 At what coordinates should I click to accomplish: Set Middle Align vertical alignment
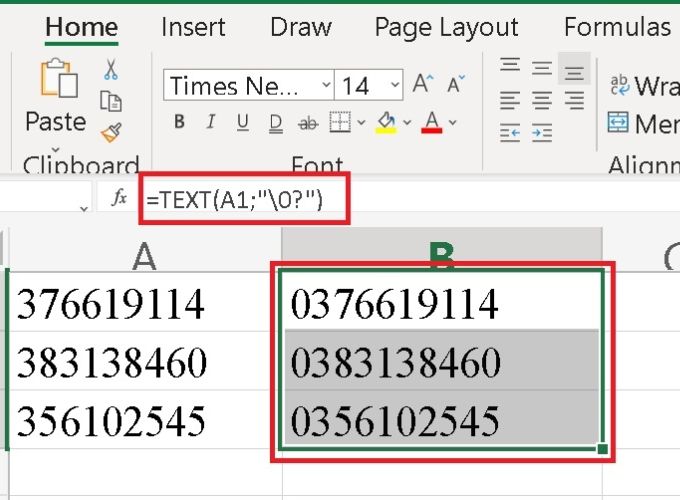(x=542, y=68)
